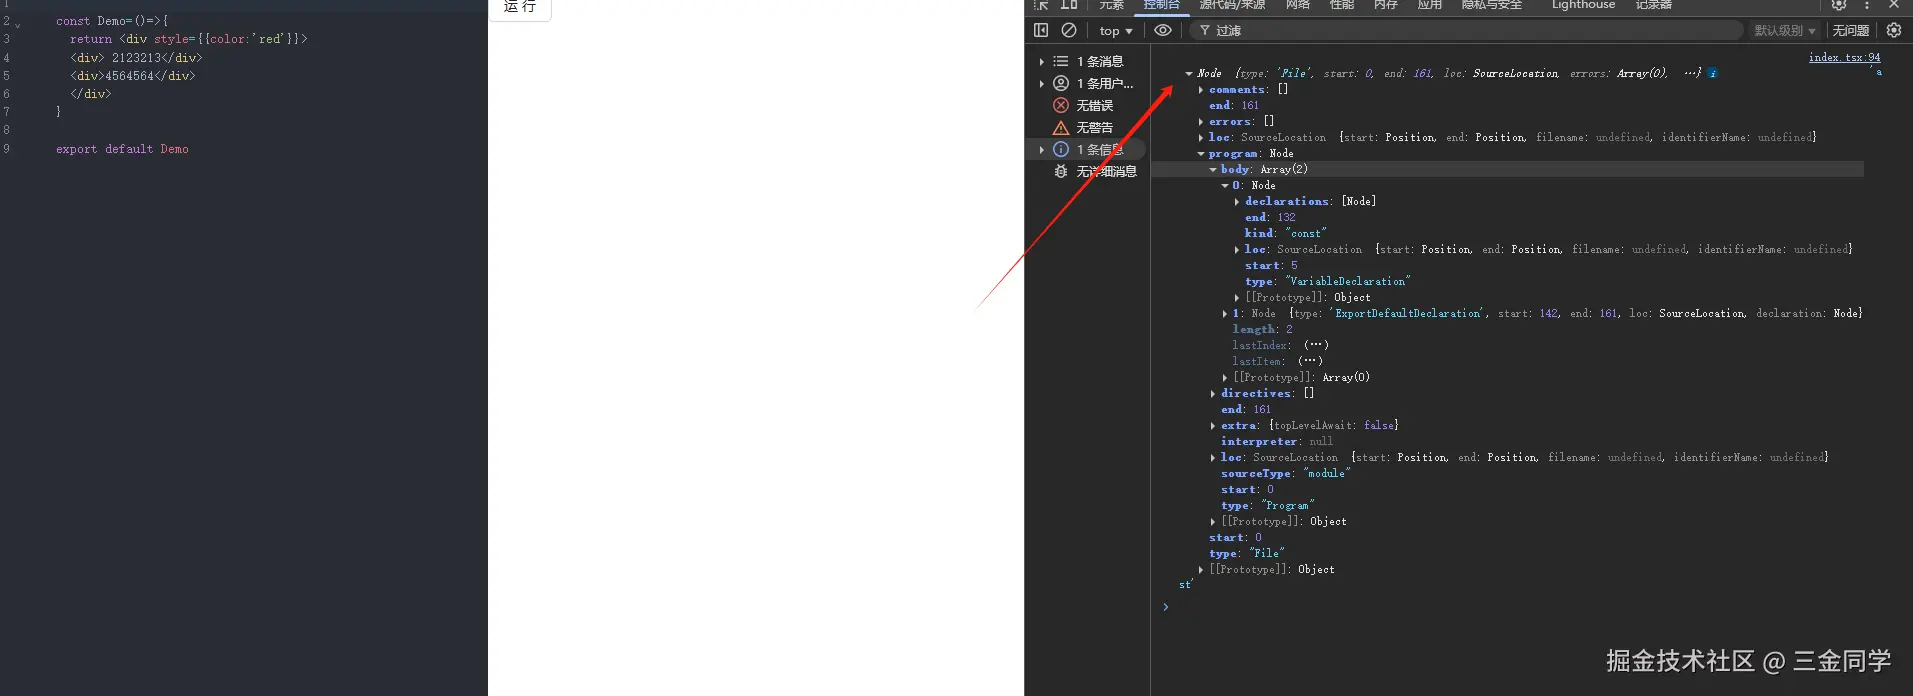Switch to the 控制台 tab

click(1162, 5)
